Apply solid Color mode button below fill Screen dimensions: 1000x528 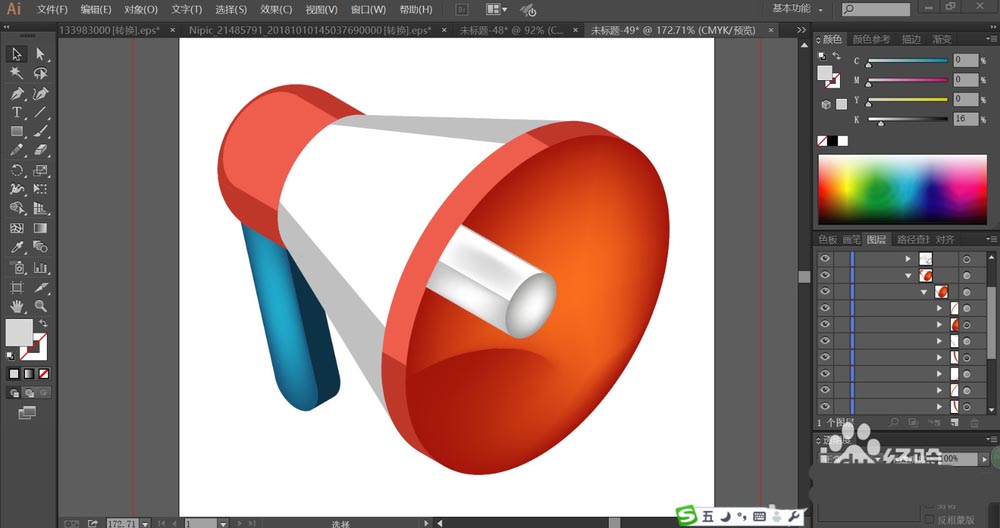tap(14, 374)
